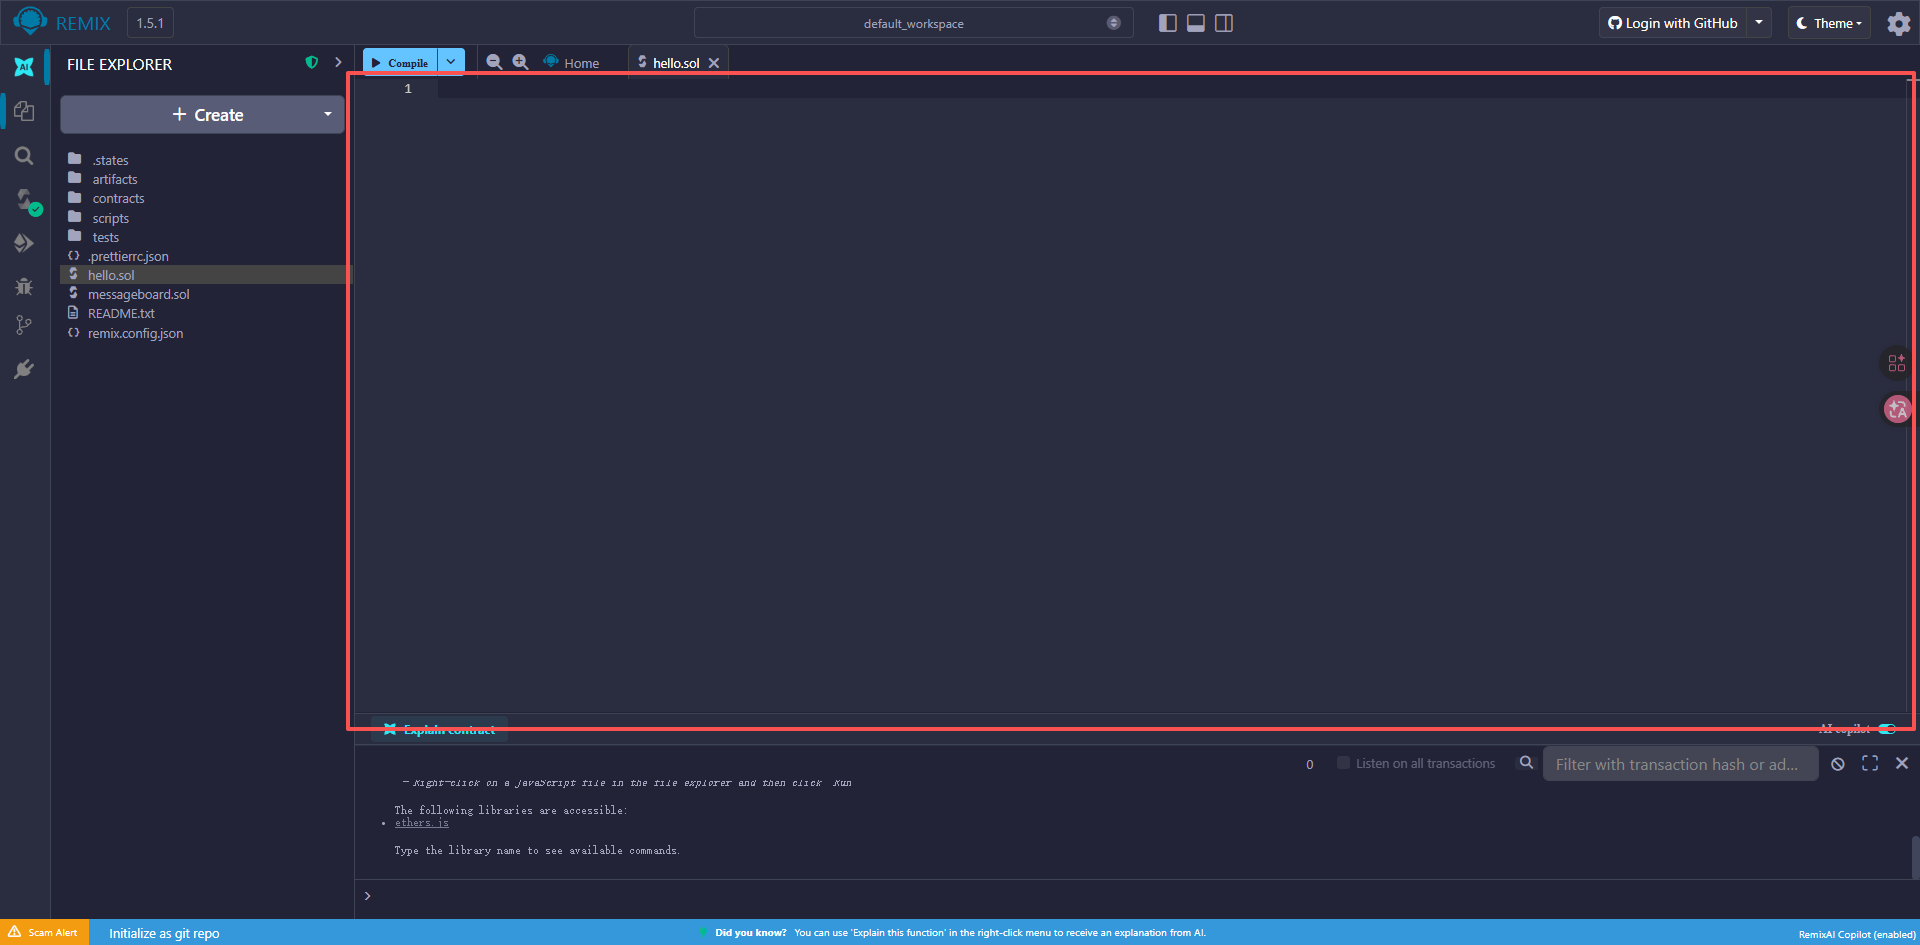Focus the transaction hash filter field
This screenshot has width=1920, height=945.
pyautogui.click(x=1680, y=764)
